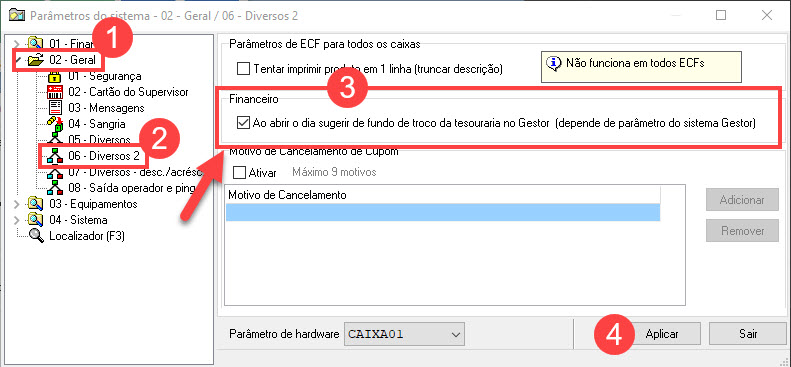This screenshot has height=367, width=791.
Task: Select the 06 - Diversos 2 tree icon
Action: (54, 156)
